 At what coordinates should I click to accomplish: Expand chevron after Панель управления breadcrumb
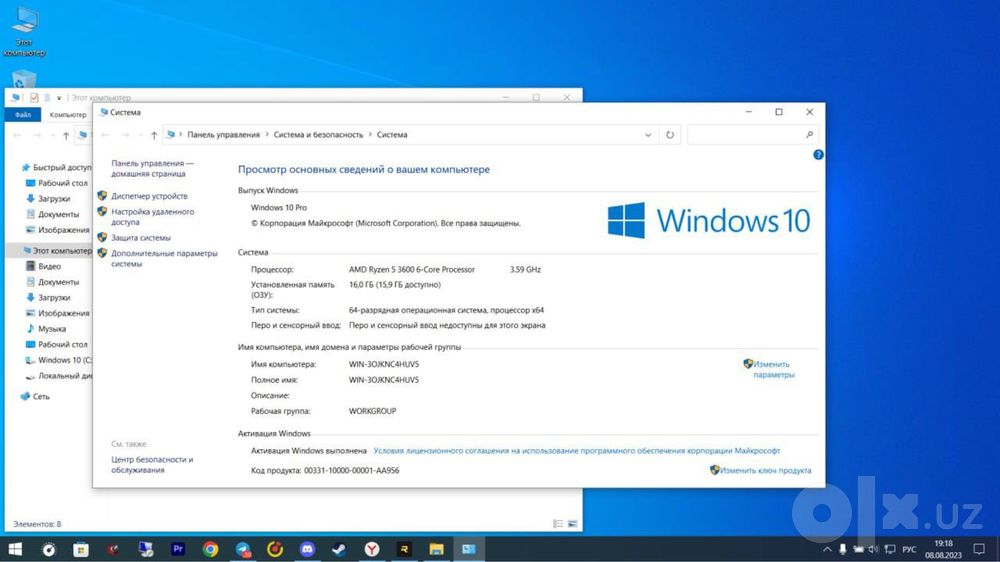267,135
